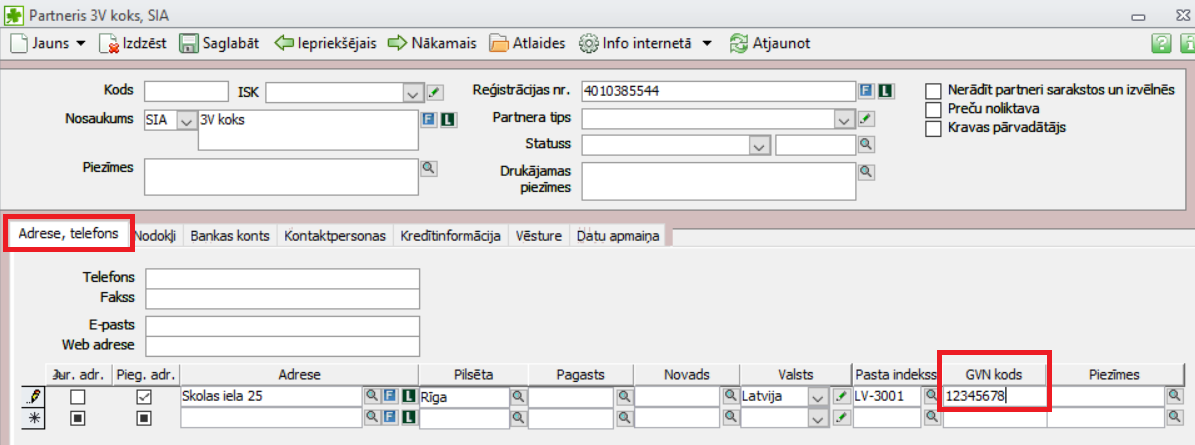Click the Adrese column header
Screen dimensions: 1195x445
click(x=299, y=374)
